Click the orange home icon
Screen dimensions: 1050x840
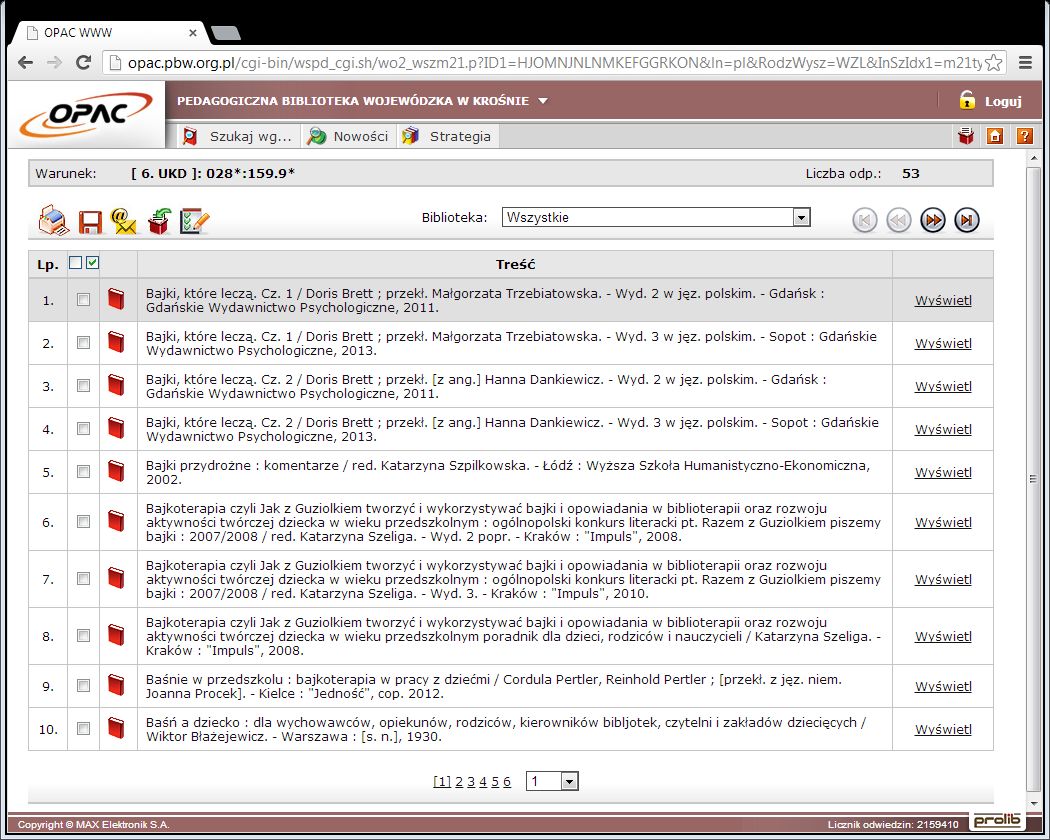[x=995, y=136]
